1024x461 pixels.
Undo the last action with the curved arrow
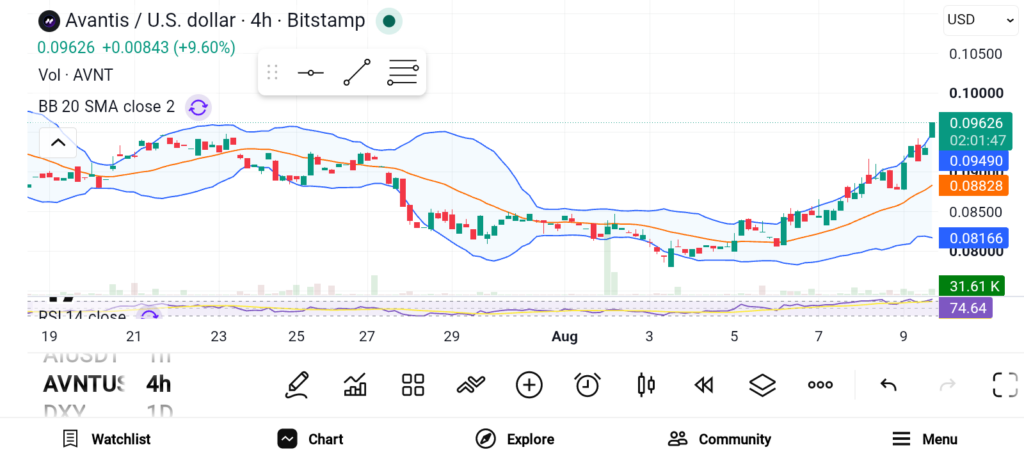click(x=888, y=385)
